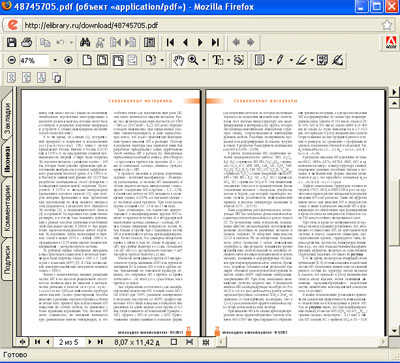The width and height of the screenshot is (400, 363).
Task: Go to first page in top toolbar
Action: (170, 42)
